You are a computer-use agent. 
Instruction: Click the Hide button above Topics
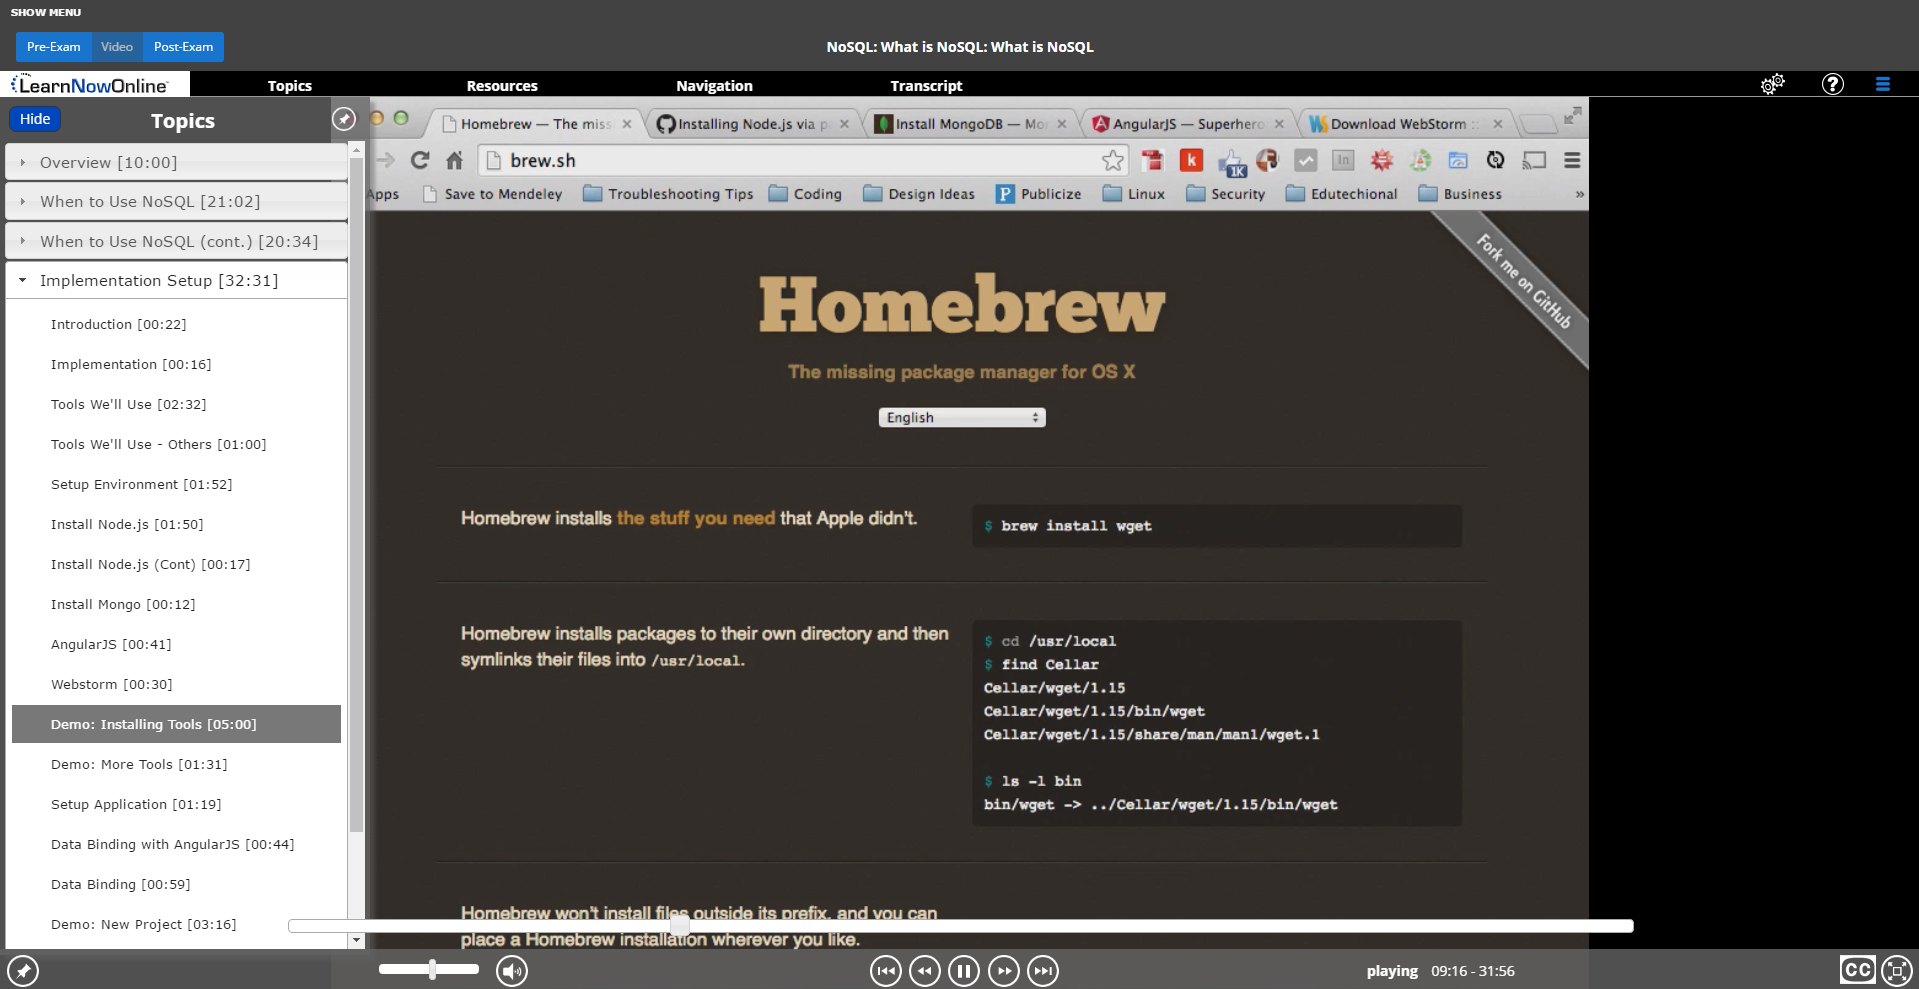pos(34,118)
